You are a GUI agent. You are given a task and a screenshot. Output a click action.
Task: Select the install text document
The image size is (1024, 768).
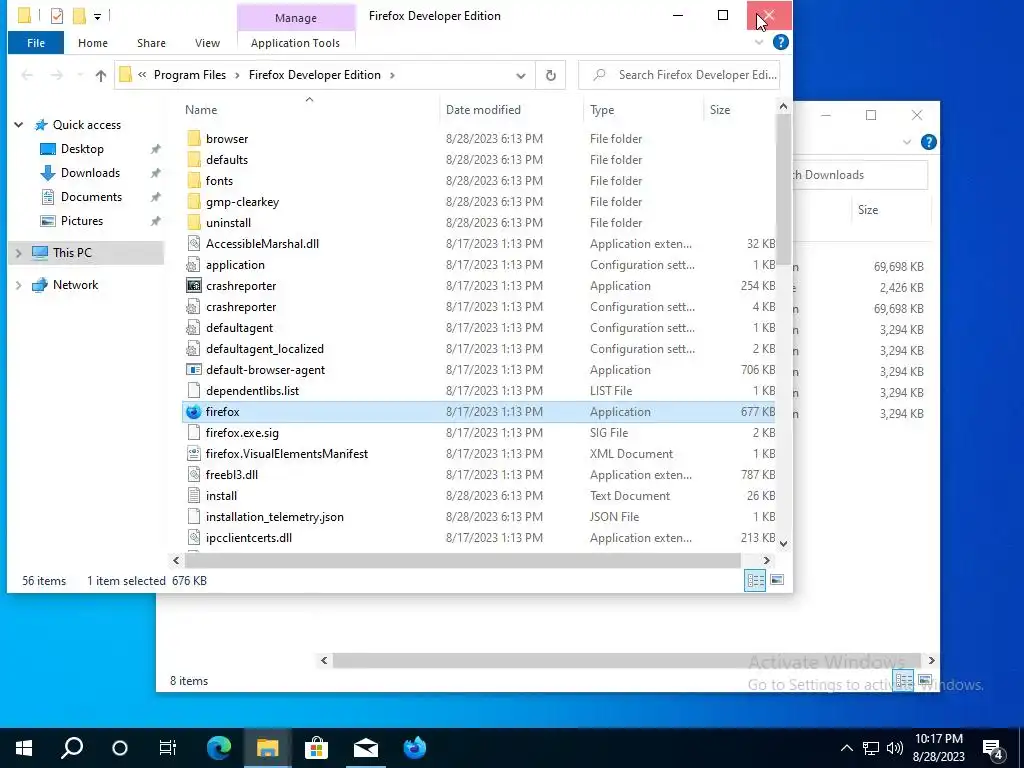click(x=221, y=496)
